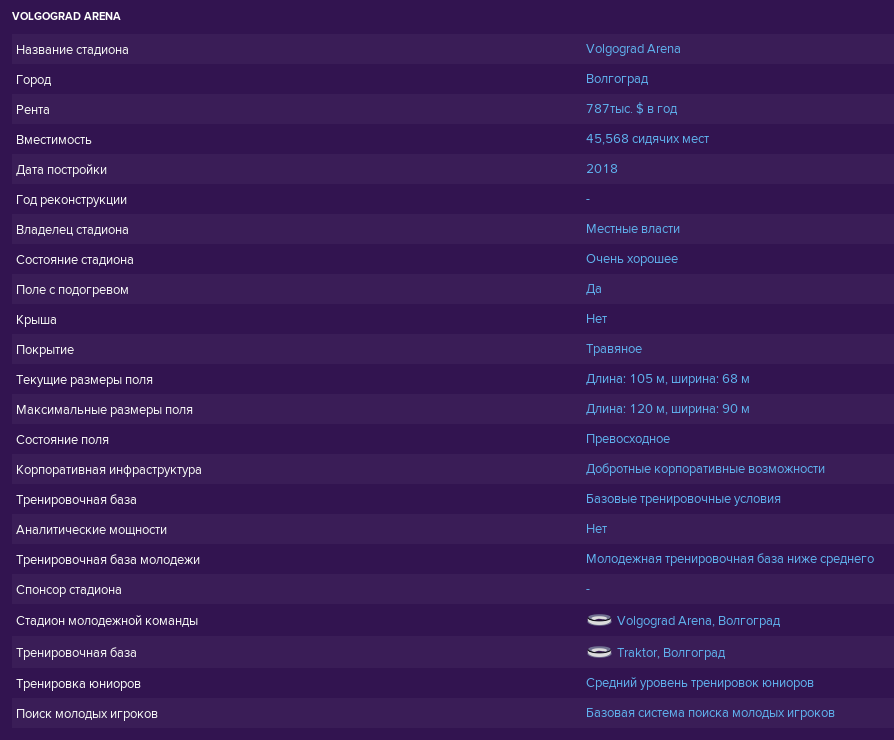Click current pitch size Длина: 105 м
The width and height of the screenshot is (894, 740).
625,379
